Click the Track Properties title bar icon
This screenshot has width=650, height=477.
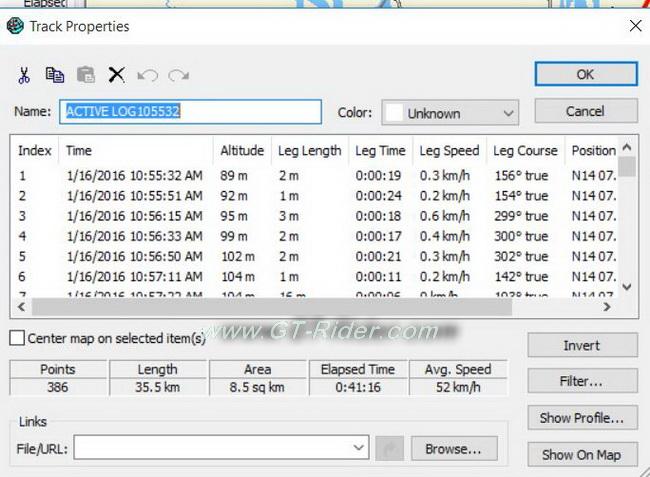15,27
